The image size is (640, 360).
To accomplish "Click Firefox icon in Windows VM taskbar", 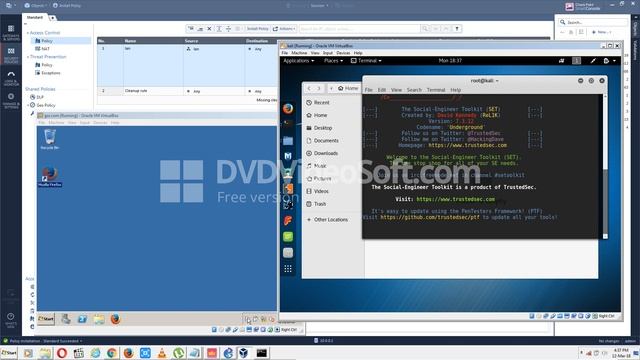I will coord(116,319).
